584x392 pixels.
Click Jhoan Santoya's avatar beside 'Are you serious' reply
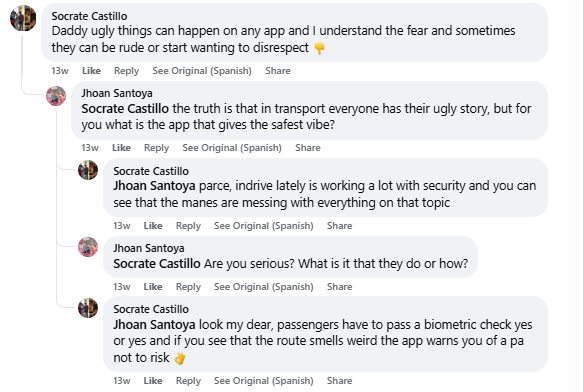tap(88, 247)
